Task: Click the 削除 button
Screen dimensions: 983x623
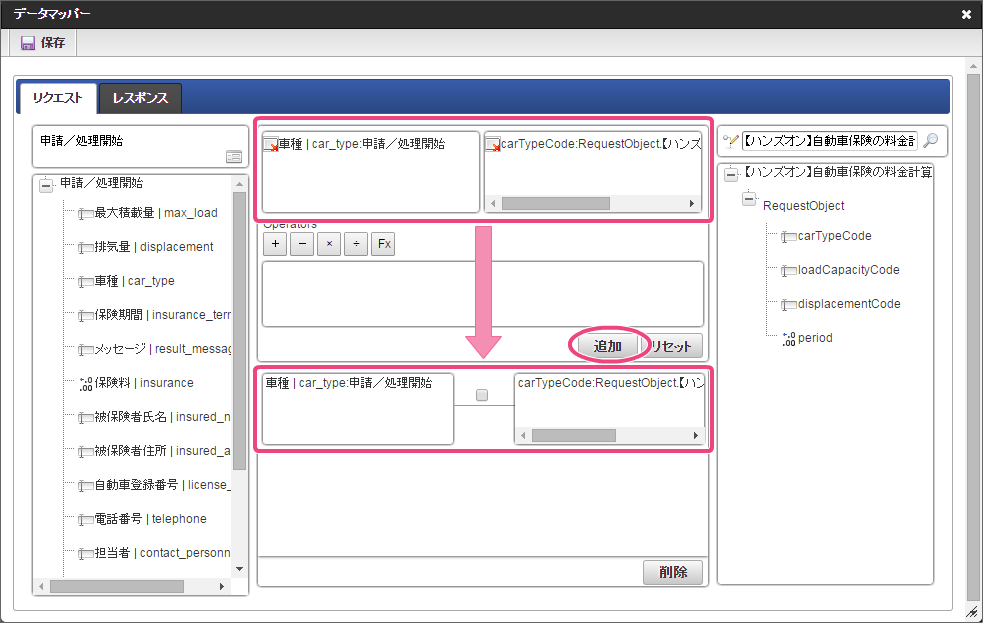Action: 673,572
